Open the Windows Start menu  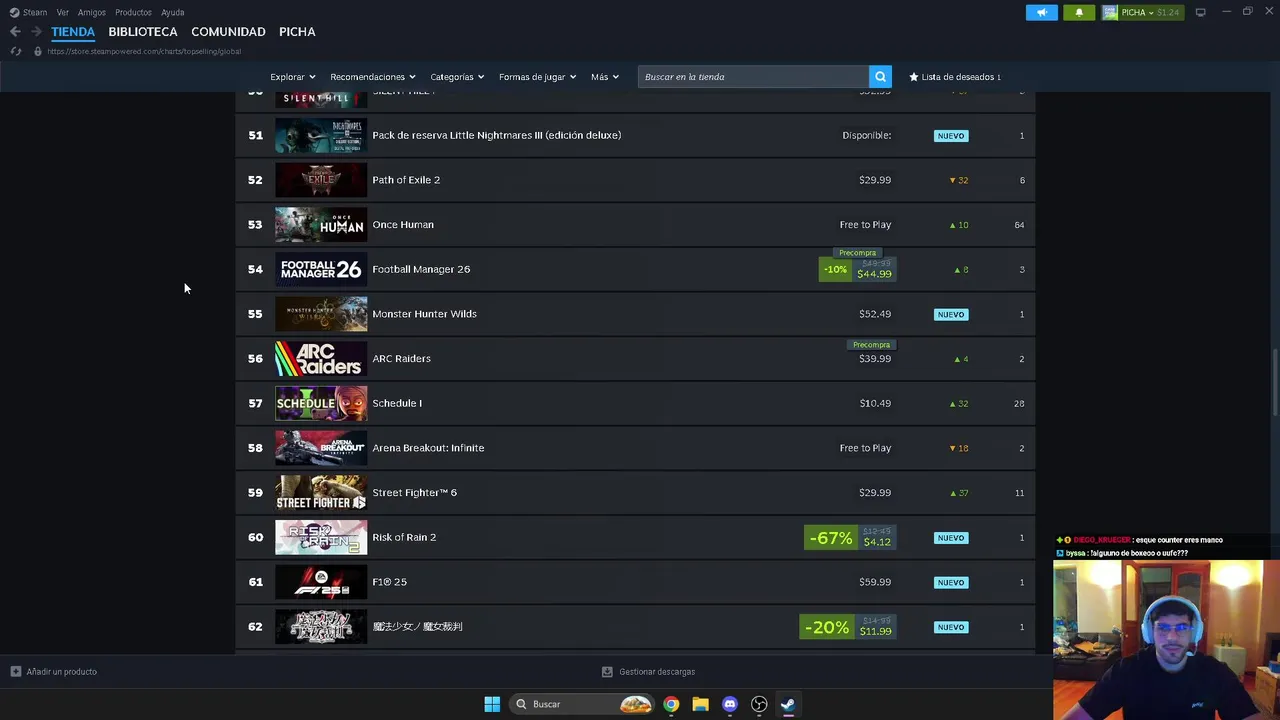point(492,704)
